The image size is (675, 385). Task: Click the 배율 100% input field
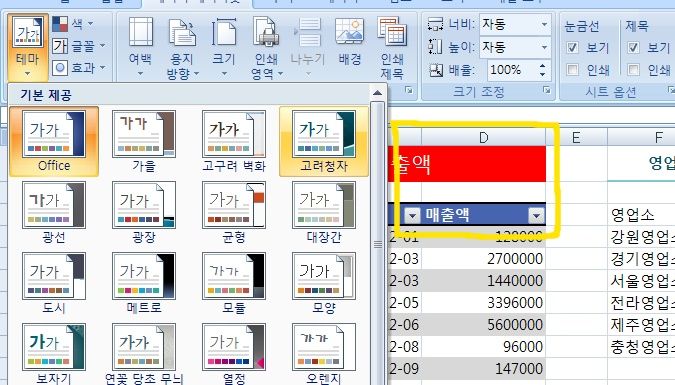pos(511,70)
